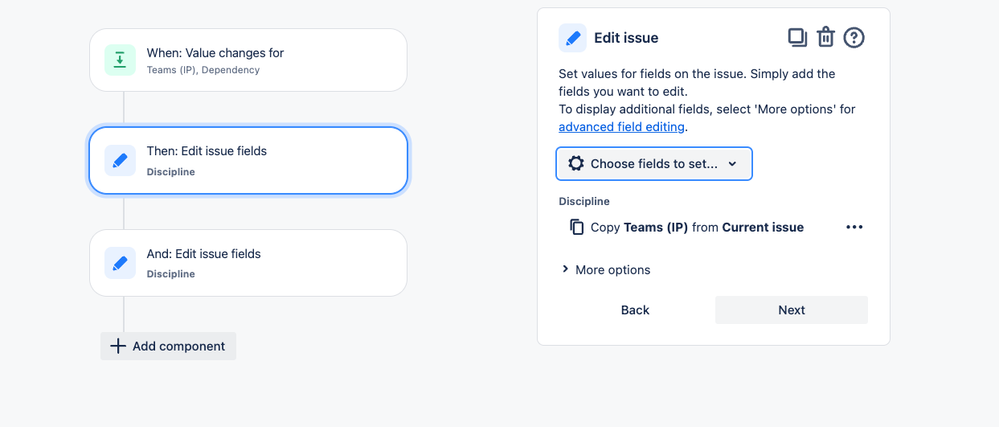Click the Back button
The height and width of the screenshot is (427, 999).
click(x=635, y=310)
